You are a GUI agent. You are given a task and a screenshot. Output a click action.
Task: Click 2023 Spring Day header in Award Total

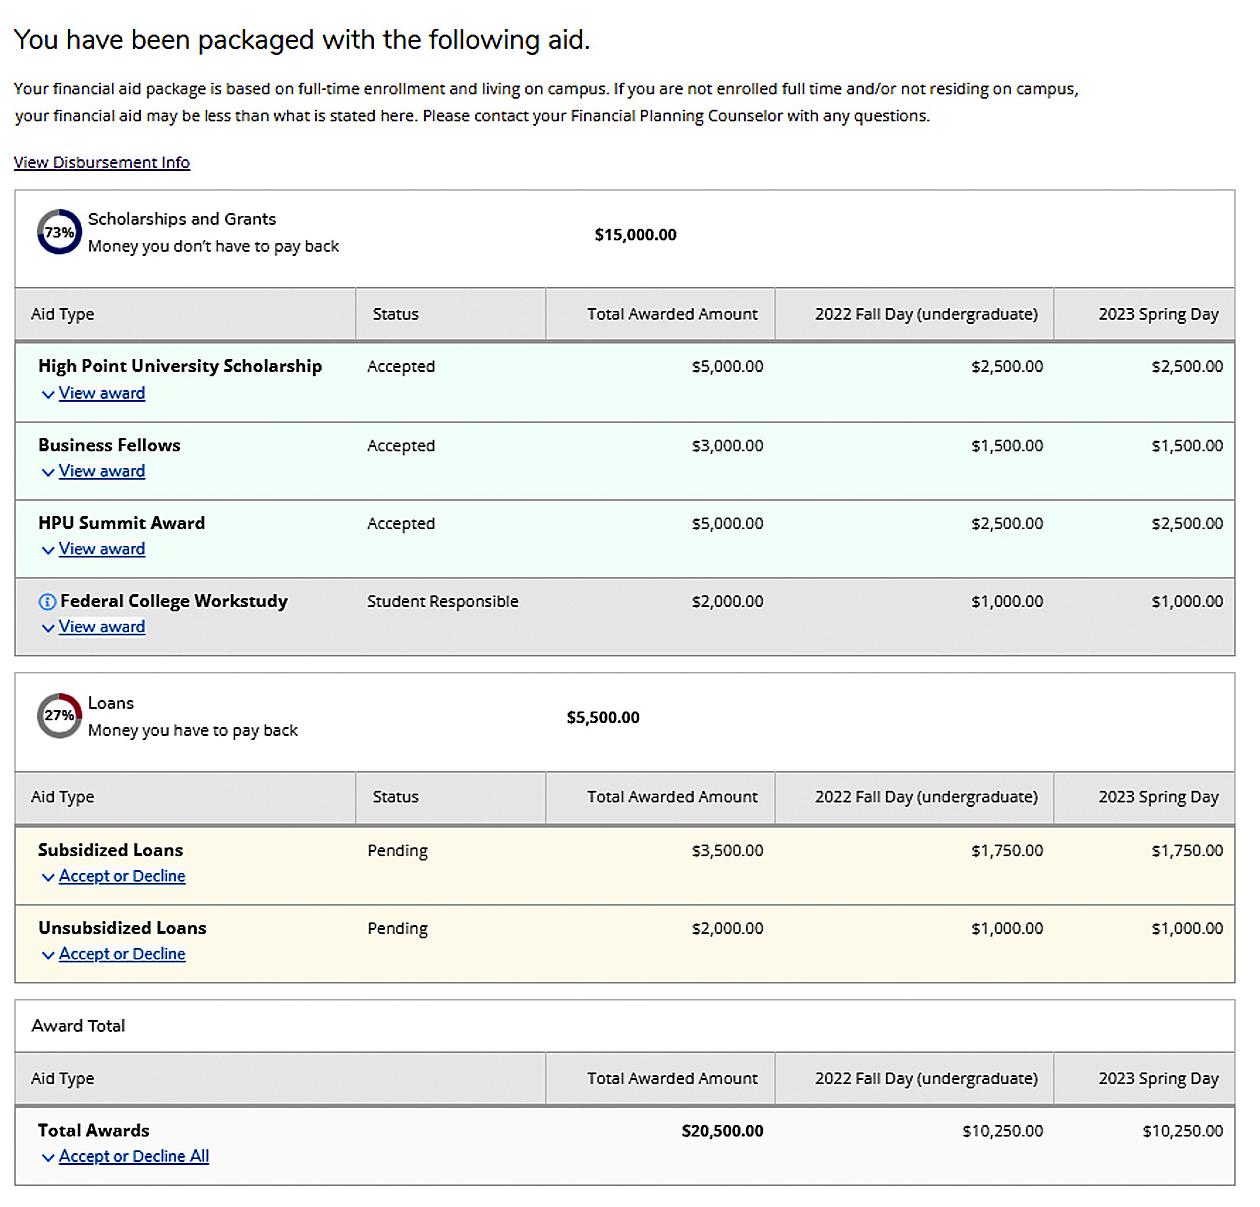click(x=1158, y=1078)
